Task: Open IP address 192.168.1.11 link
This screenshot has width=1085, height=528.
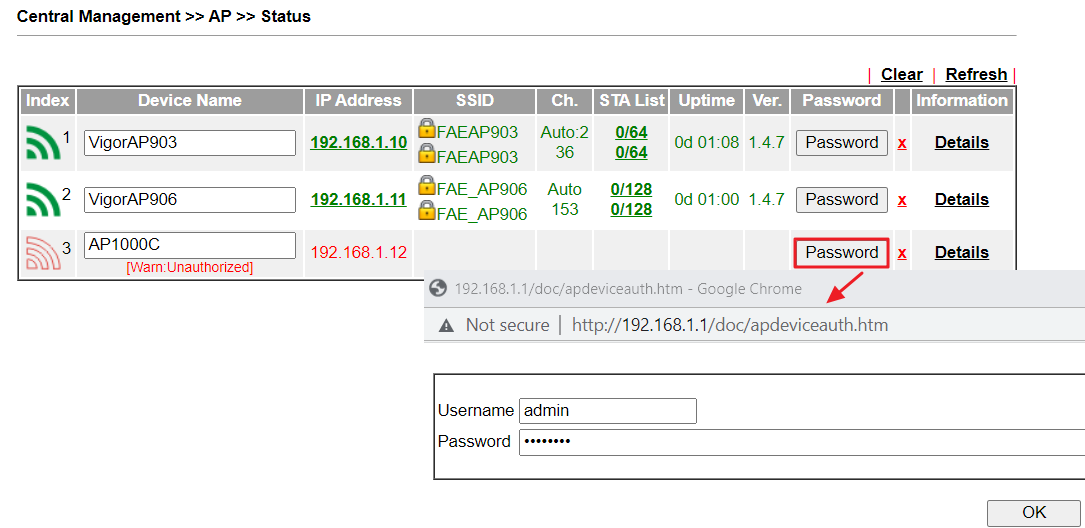Action: pyautogui.click(x=358, y=199)
